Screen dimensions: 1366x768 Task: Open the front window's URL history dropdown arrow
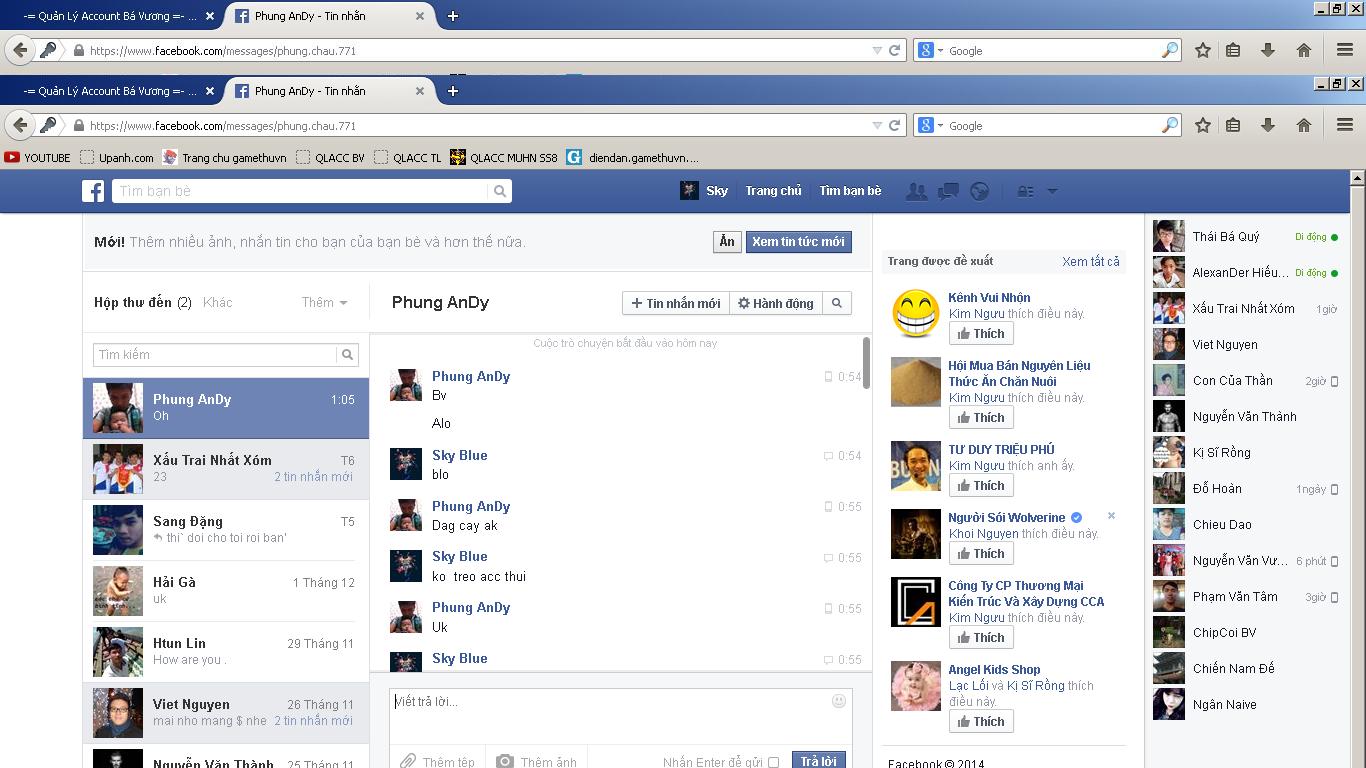[x=877, y=125]
